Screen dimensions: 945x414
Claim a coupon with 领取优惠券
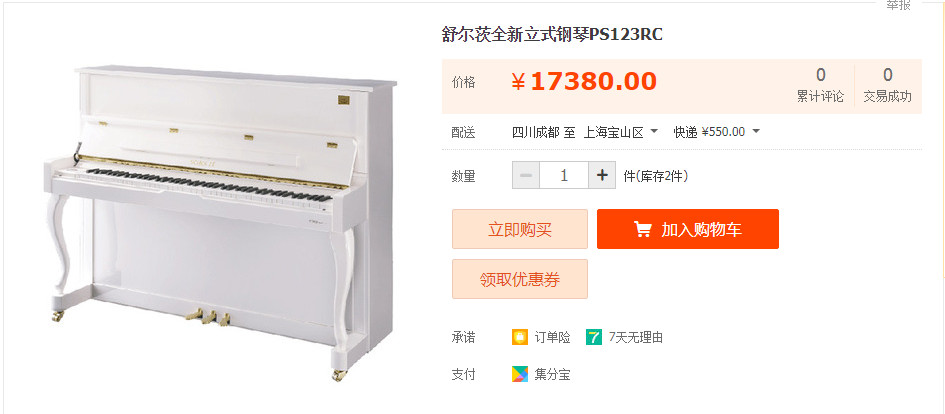click(520, 279)
